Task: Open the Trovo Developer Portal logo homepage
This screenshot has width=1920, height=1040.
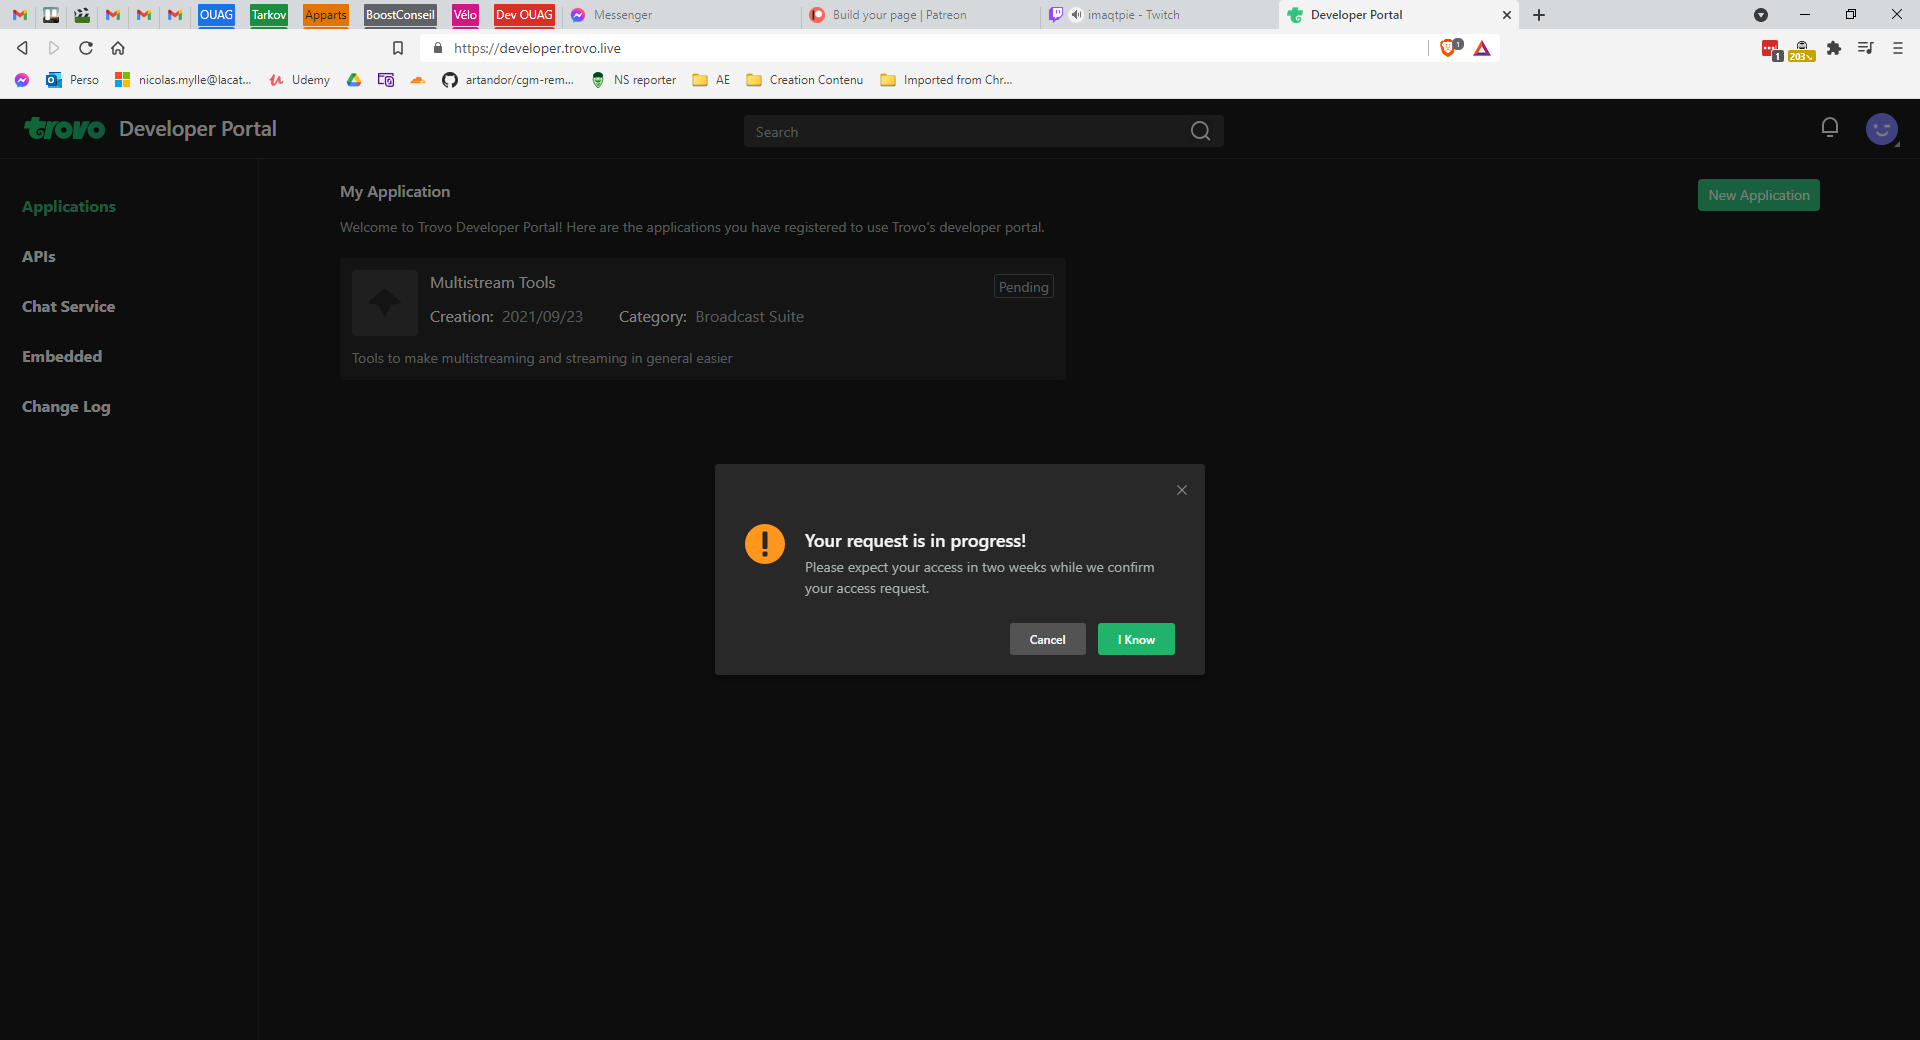Action: point(64,128)
